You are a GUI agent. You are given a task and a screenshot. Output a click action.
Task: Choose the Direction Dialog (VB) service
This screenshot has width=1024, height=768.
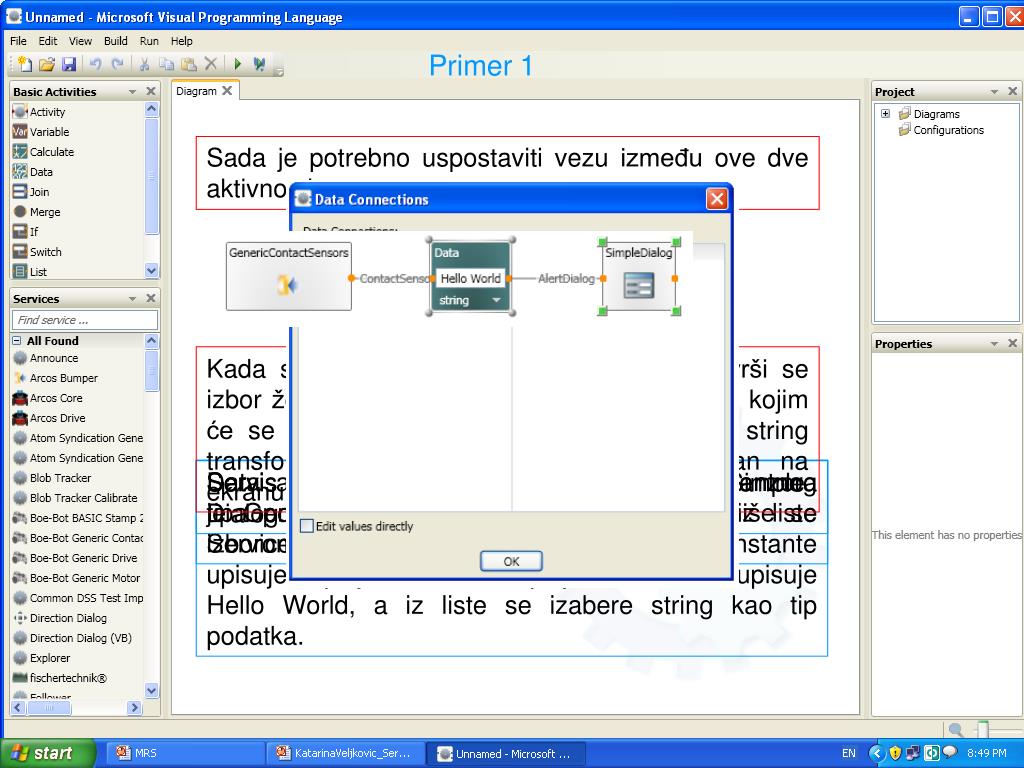tap(72, 638)
